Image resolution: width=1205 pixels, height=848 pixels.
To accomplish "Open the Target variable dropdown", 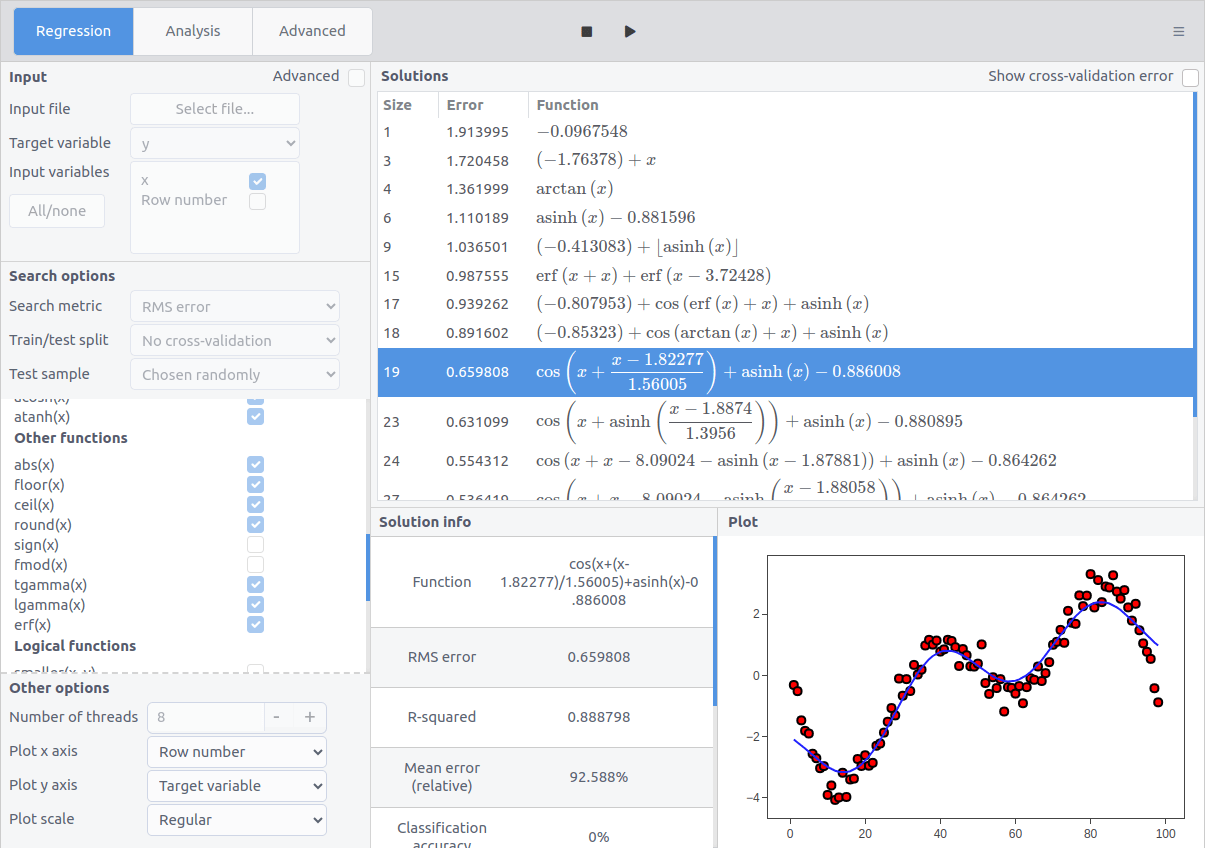I will click(x=214, y=142).
